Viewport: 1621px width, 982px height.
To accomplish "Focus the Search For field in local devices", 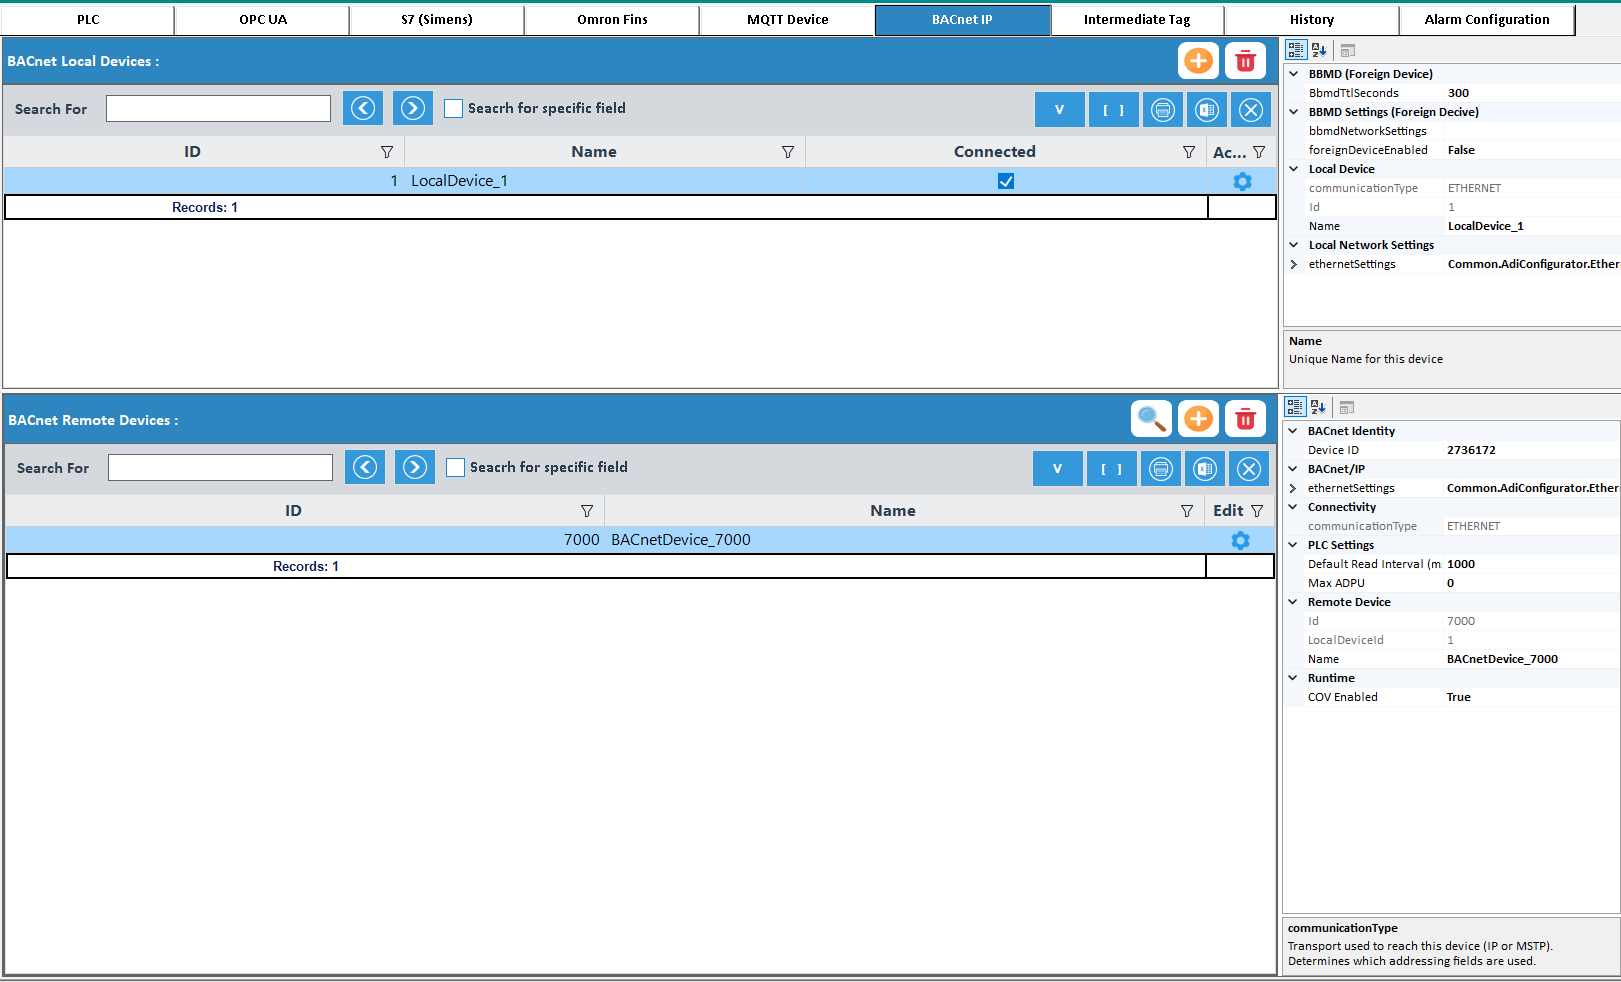I will click(x=218, y=109).
